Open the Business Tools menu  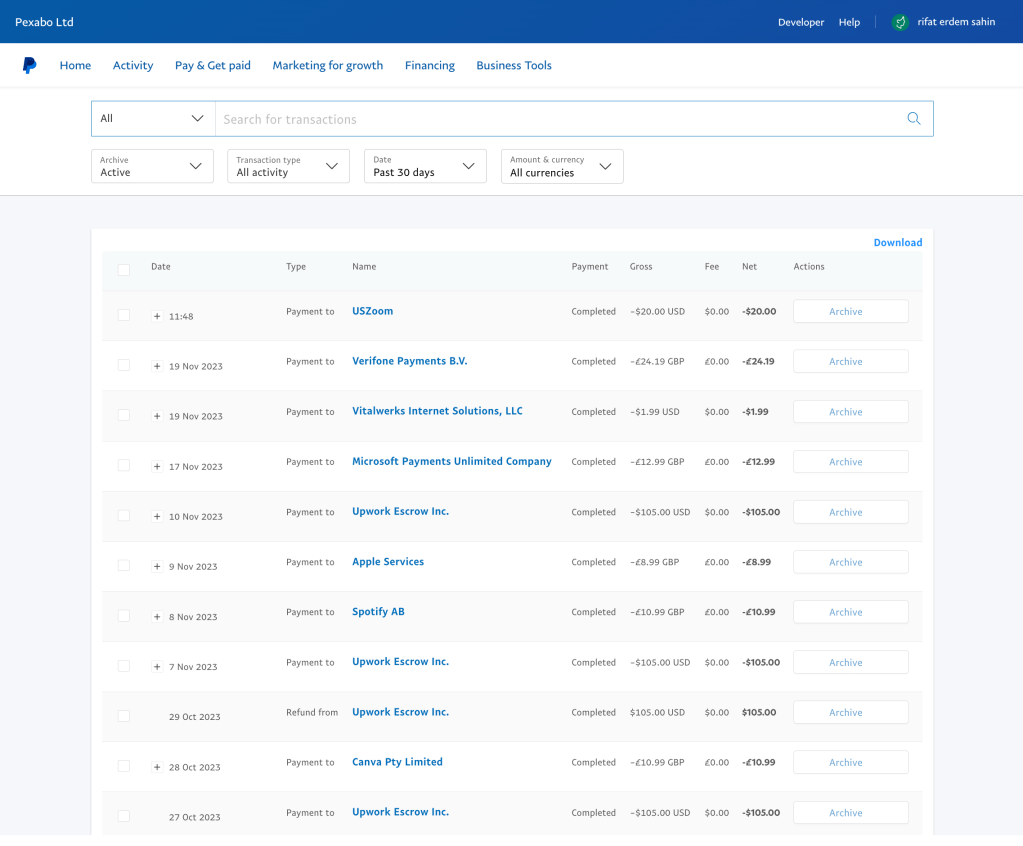point(514,65)
